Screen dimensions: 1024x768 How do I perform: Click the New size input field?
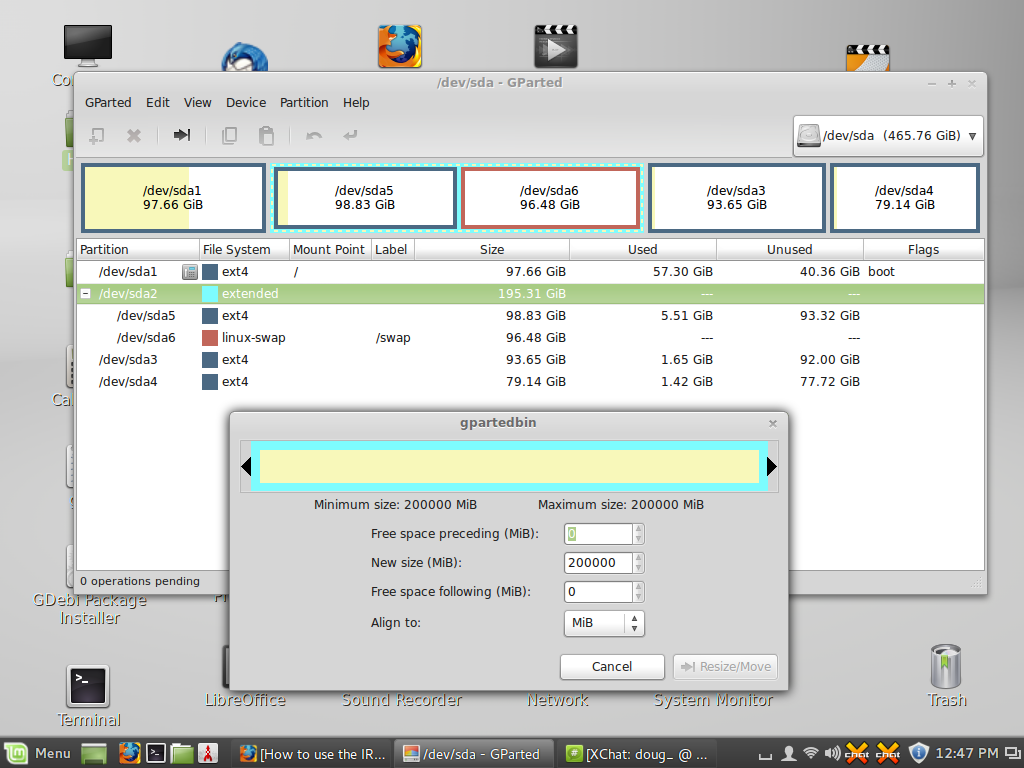pyautogui.click(x=598, y=563)
